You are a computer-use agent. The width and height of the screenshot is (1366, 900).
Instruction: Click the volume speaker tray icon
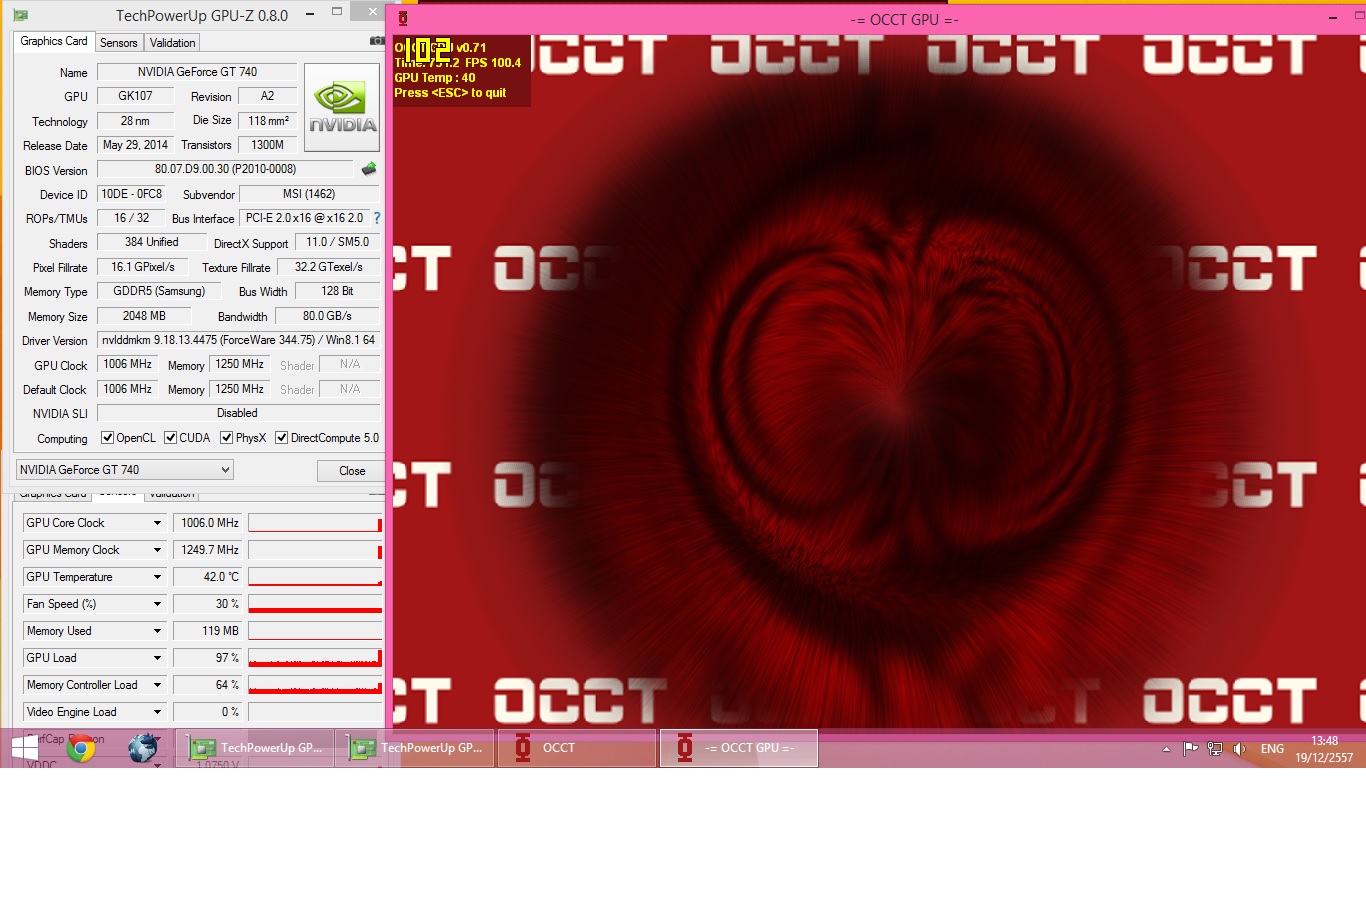1240,748
